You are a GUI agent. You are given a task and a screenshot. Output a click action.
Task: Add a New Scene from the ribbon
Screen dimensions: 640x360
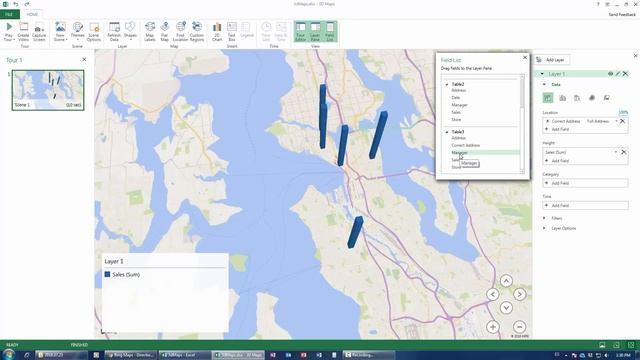[60, 31]
